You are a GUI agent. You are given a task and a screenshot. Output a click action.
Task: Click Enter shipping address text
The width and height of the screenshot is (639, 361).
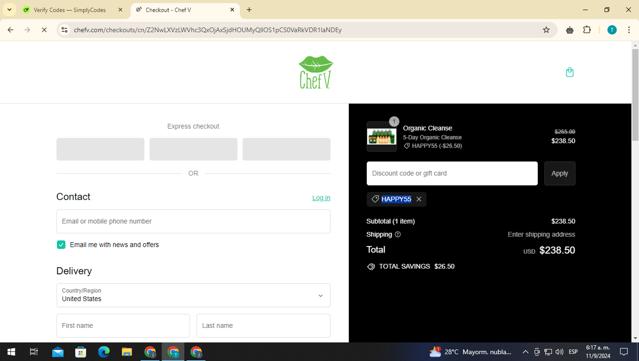(541, 234)
